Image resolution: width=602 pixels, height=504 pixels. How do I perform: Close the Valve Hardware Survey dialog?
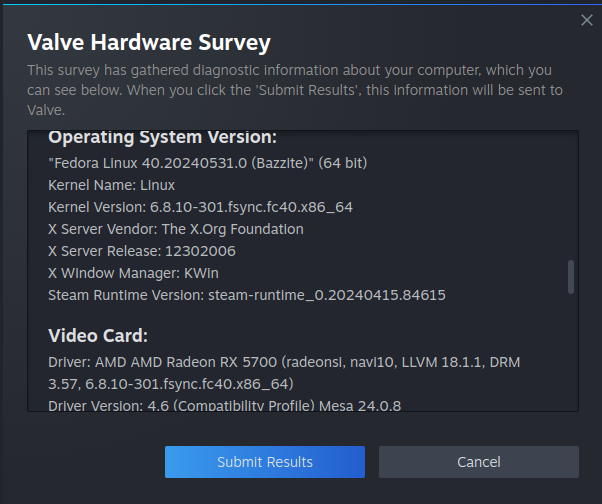tap(587, 20)
